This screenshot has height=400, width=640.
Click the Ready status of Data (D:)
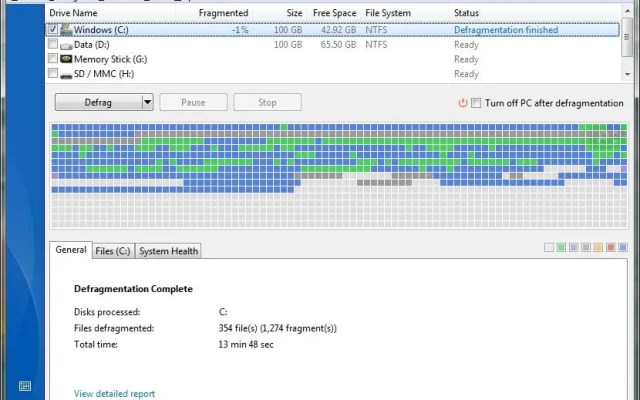[466, 44]
